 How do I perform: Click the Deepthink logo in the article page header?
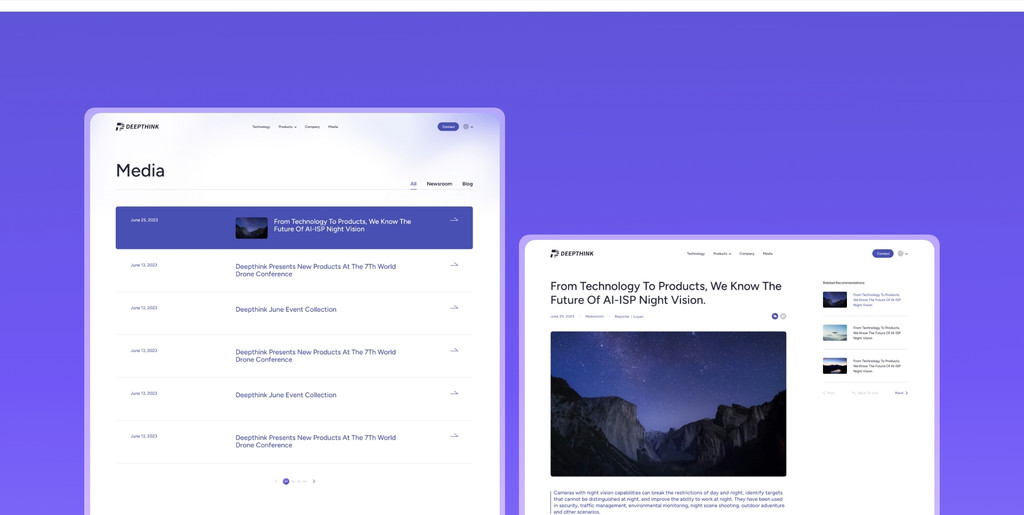pos(572,254)
